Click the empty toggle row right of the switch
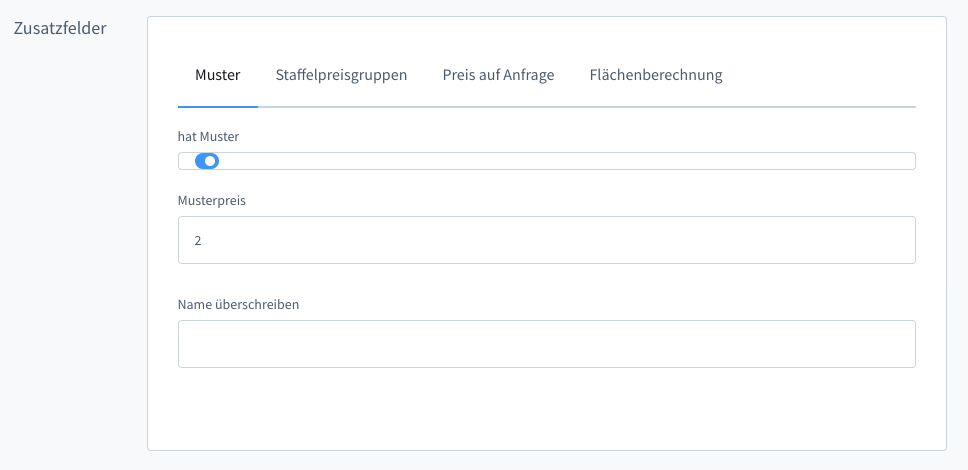The image size is (968, 470). pyautogui.click(x=560, y=161)
